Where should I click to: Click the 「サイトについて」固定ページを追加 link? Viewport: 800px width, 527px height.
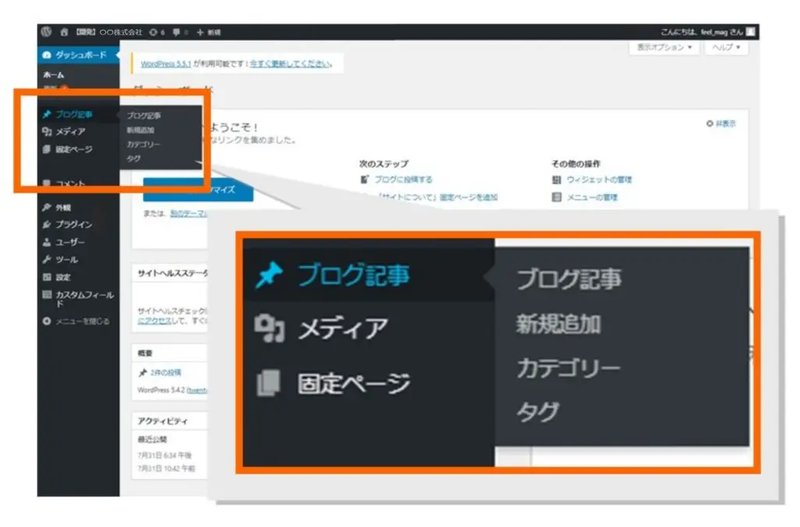coord(438,197)
